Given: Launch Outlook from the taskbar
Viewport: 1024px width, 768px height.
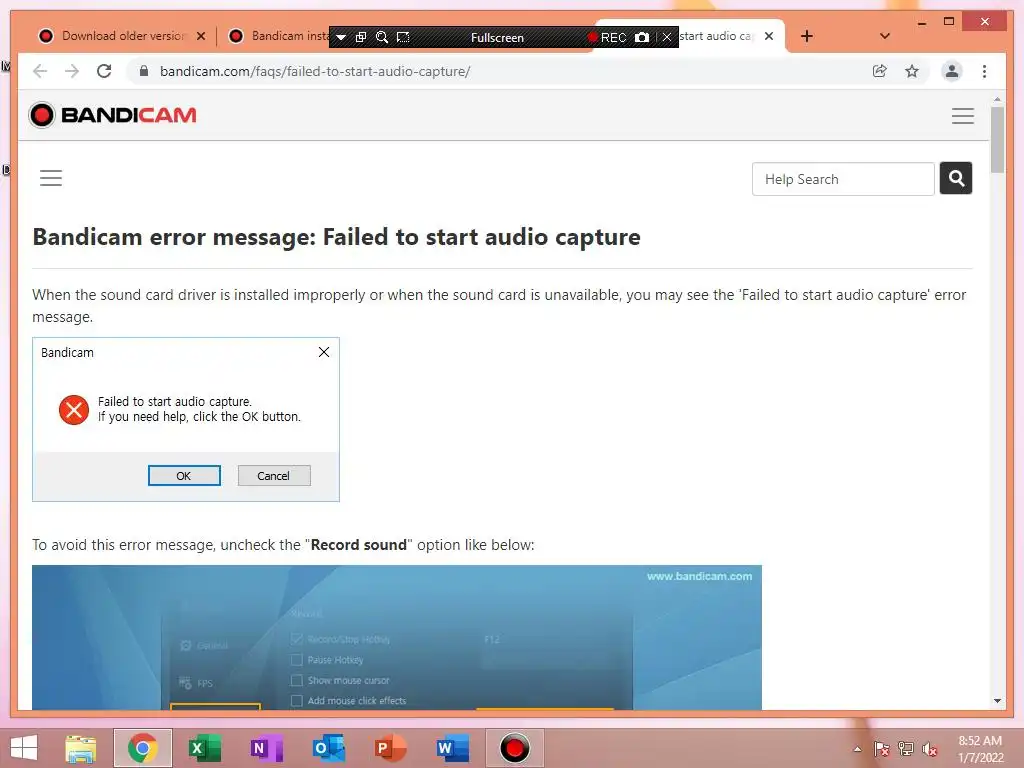Looking at the screenshot, I should [328, 748].
